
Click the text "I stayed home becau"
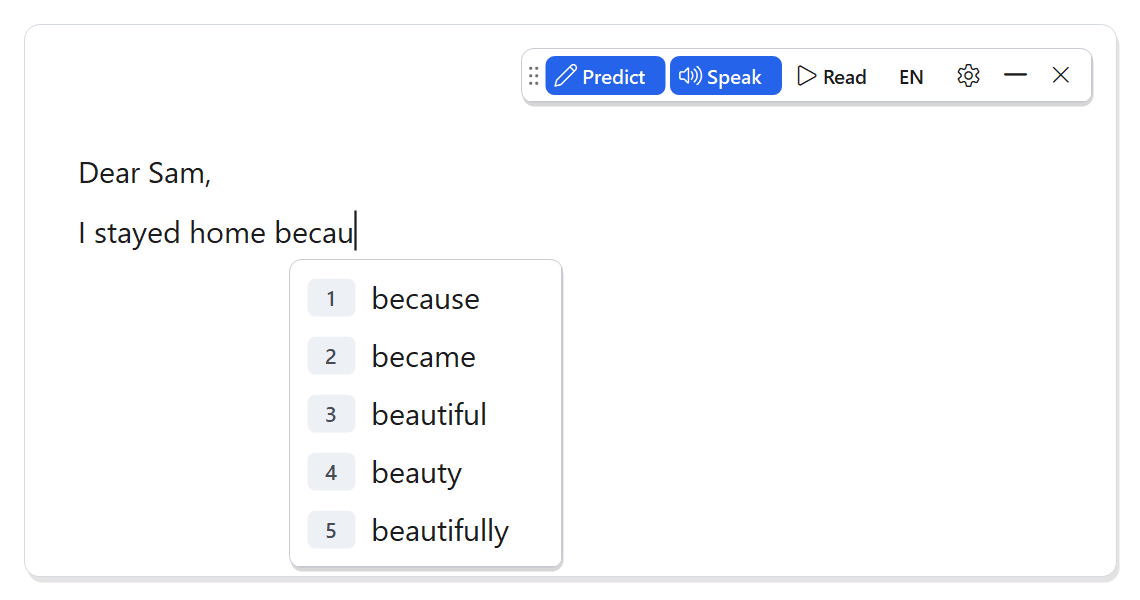[216, 233]
